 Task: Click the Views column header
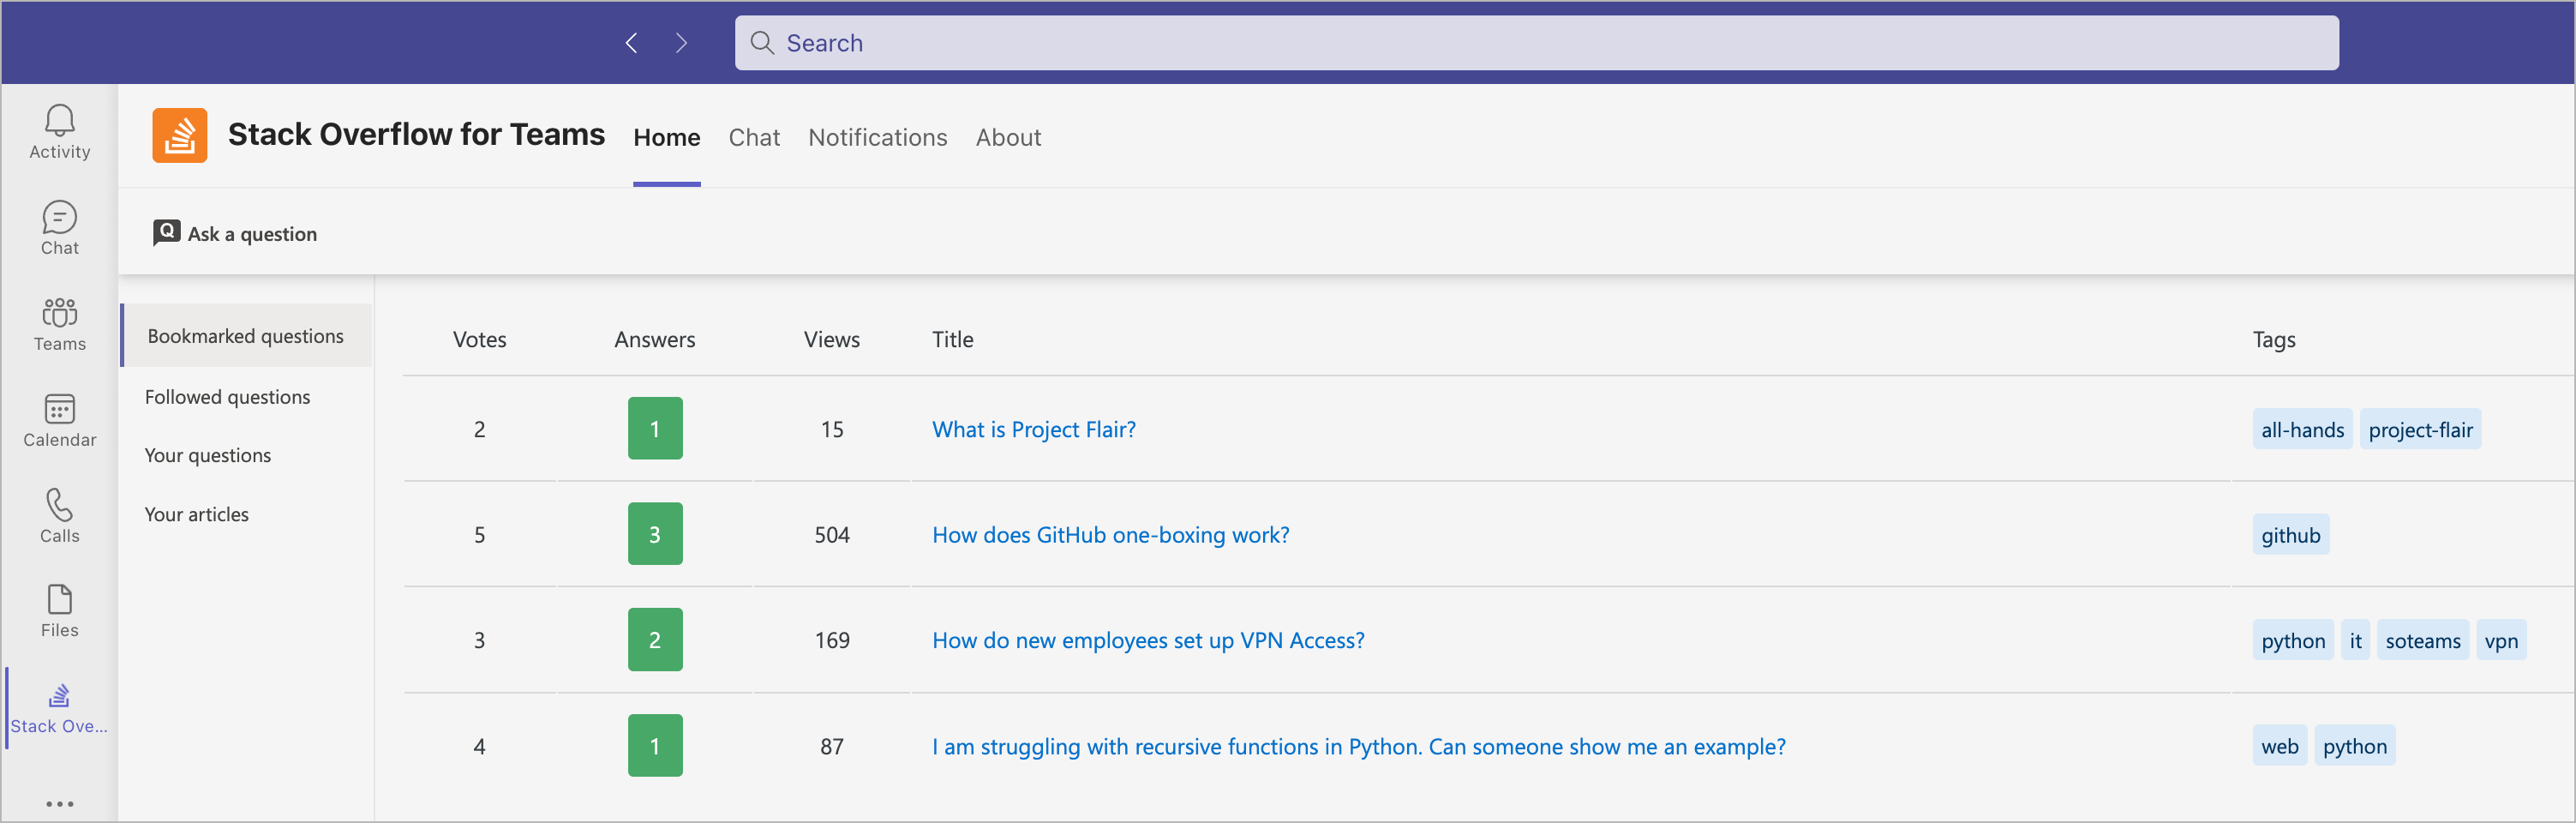(832, 340)
